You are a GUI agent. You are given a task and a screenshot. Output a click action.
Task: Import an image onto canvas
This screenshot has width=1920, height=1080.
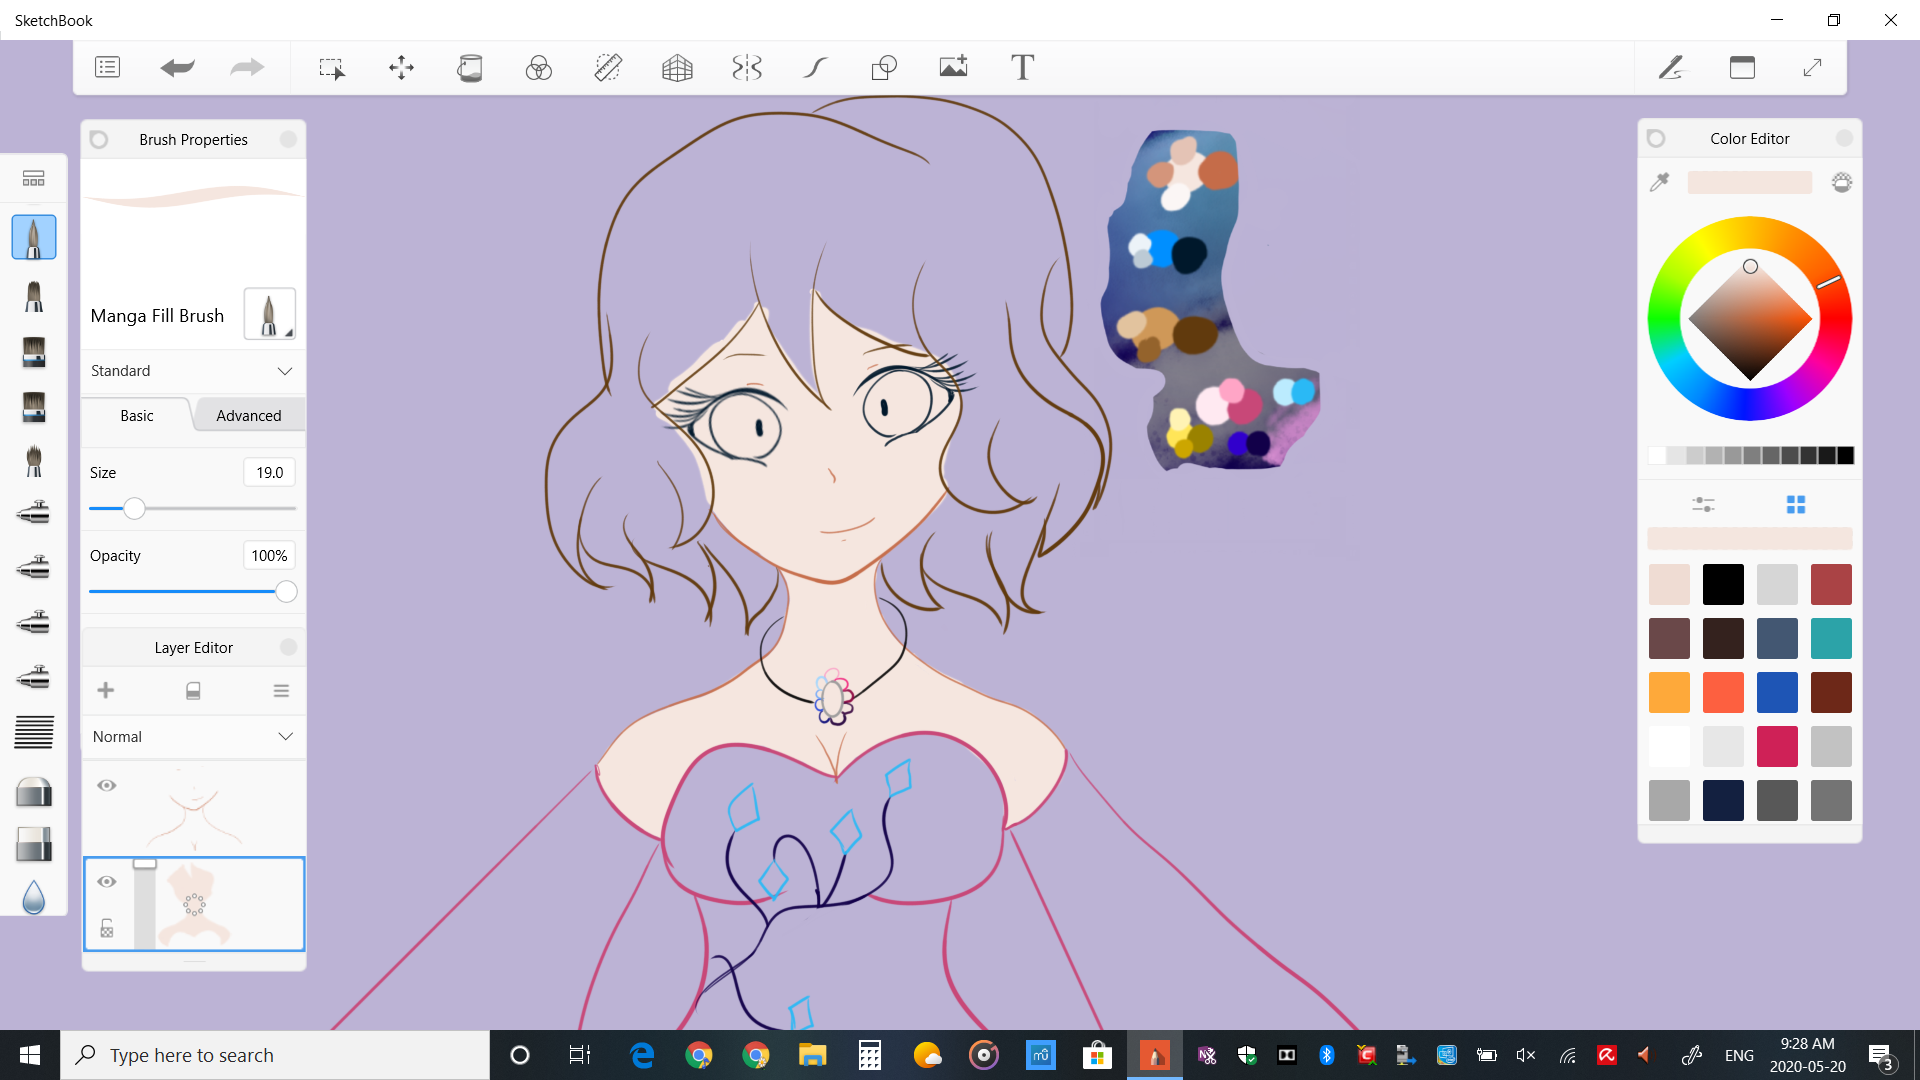(x=954, y=67)
